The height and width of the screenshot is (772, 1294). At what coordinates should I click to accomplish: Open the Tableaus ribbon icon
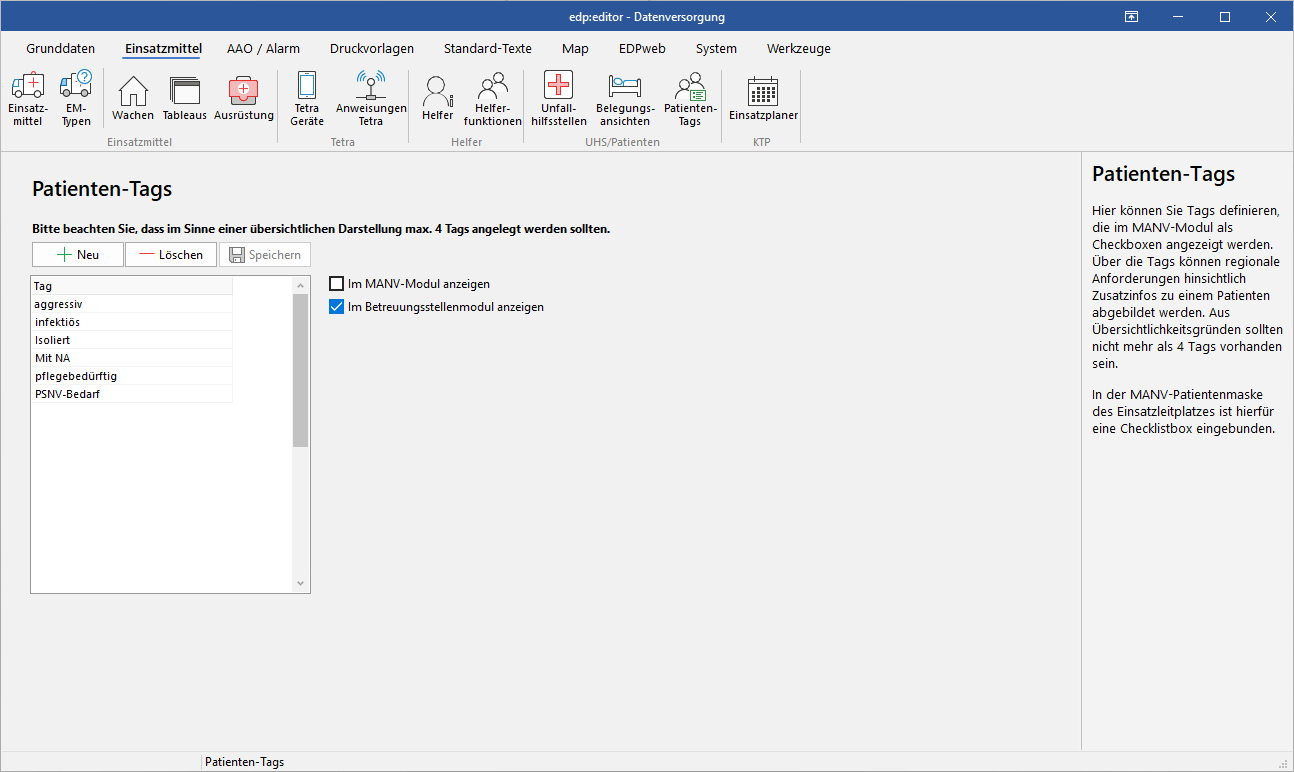pos(185,93)
